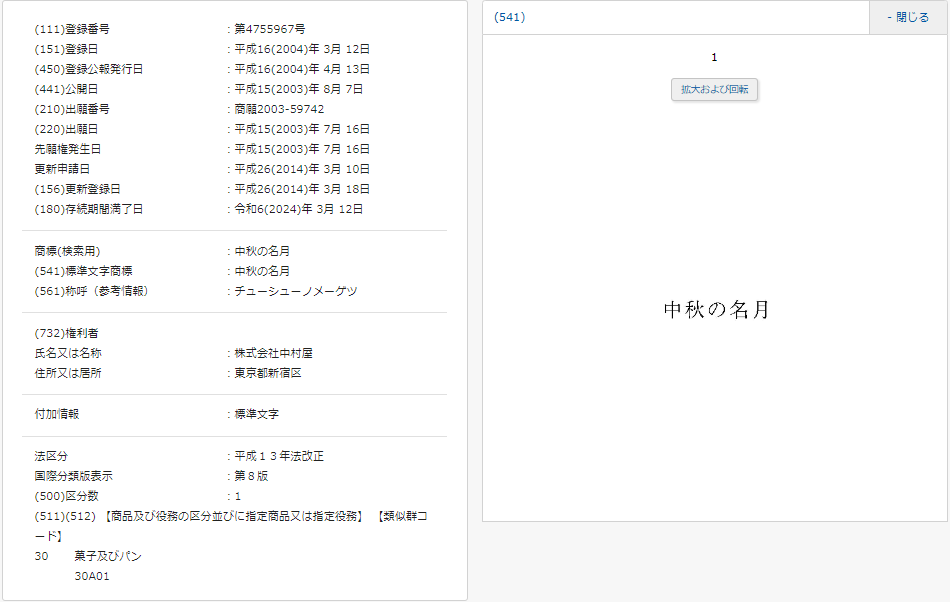
Task: Select international classification 第8版
Action: [x=251, y=476]
